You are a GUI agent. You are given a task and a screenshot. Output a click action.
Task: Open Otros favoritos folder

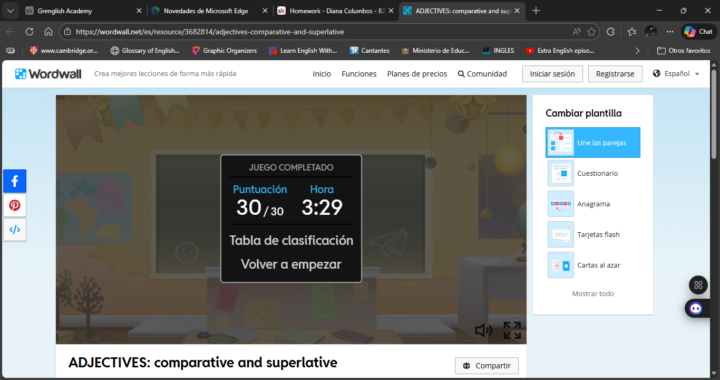tap(683, 50)
